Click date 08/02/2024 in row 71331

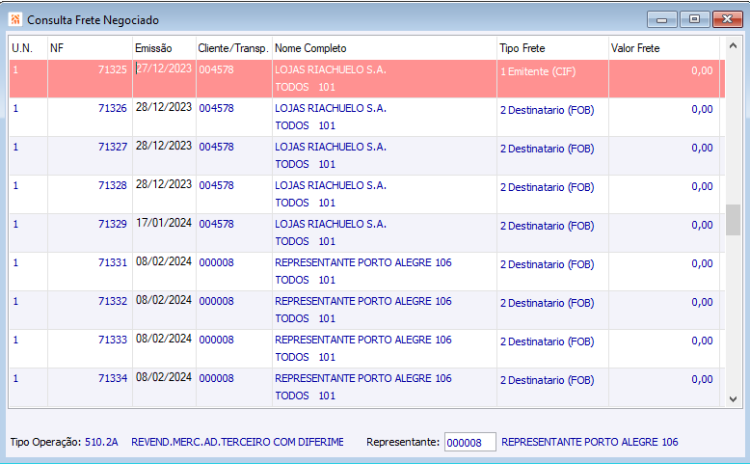[164, 262]
